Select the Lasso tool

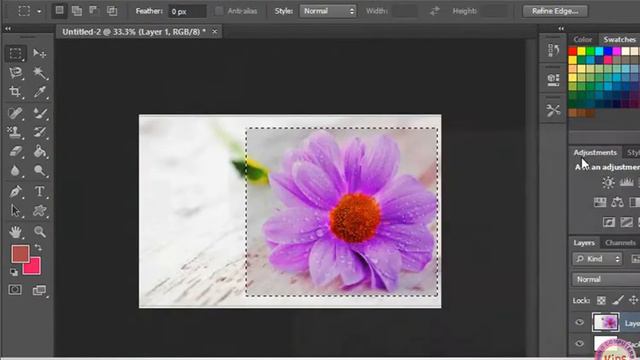tap(16, 73)
